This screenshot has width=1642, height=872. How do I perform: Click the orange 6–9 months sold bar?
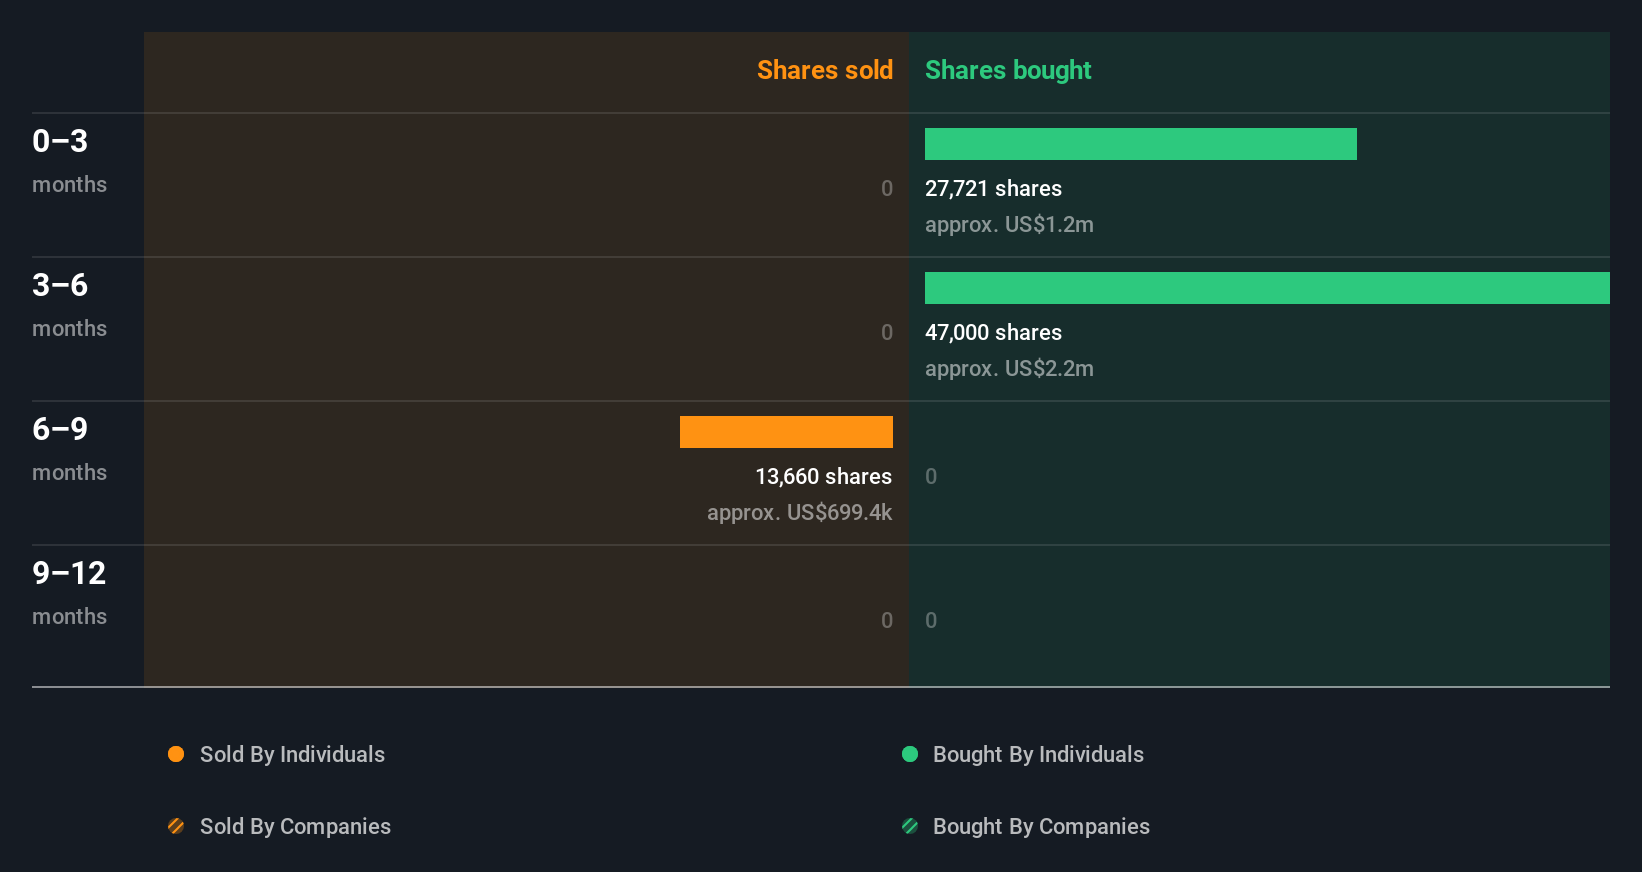pyautogui.click(x=786, y=432)
